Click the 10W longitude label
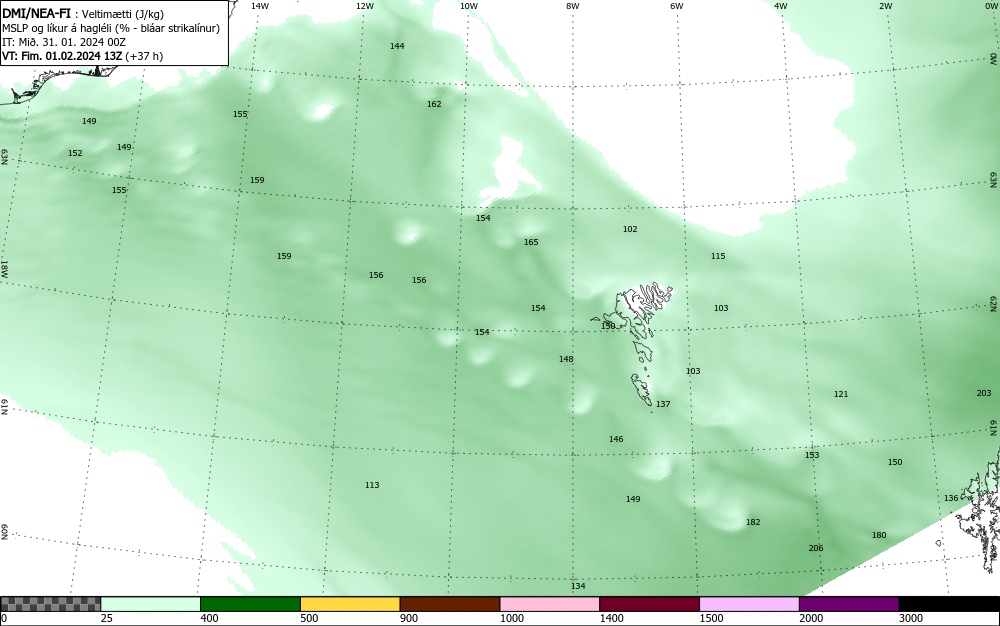 [x=469, y=6]
